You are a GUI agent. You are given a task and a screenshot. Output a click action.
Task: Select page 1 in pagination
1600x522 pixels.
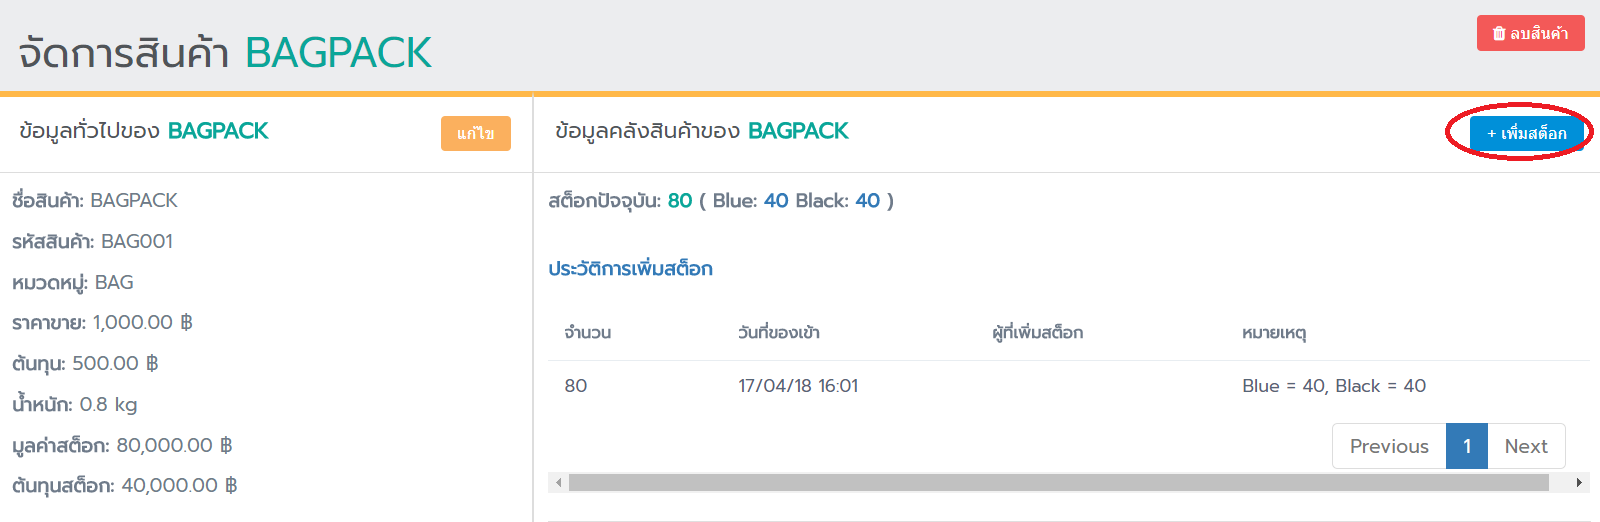coord(1466,446)
